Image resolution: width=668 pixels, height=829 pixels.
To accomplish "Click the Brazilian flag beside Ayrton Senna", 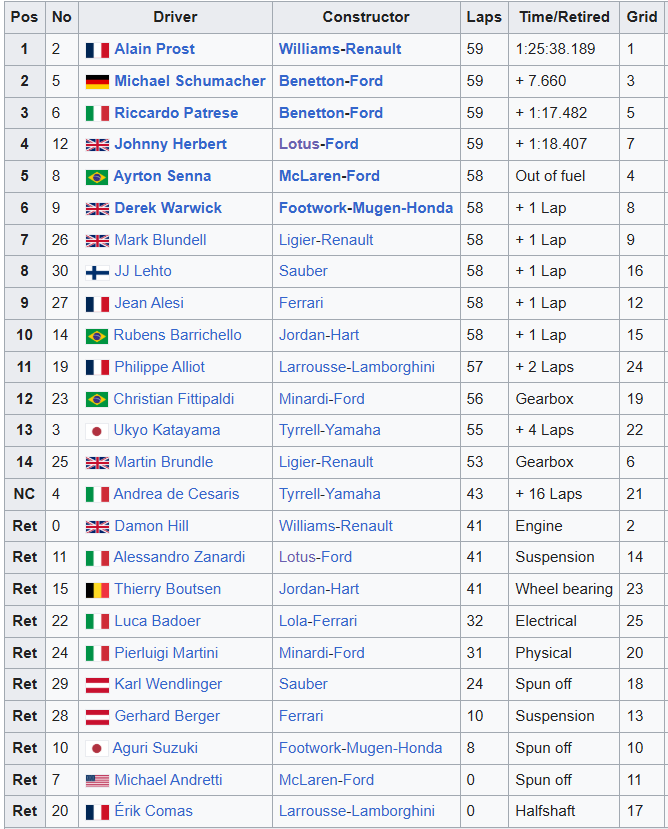I will 97,177.
